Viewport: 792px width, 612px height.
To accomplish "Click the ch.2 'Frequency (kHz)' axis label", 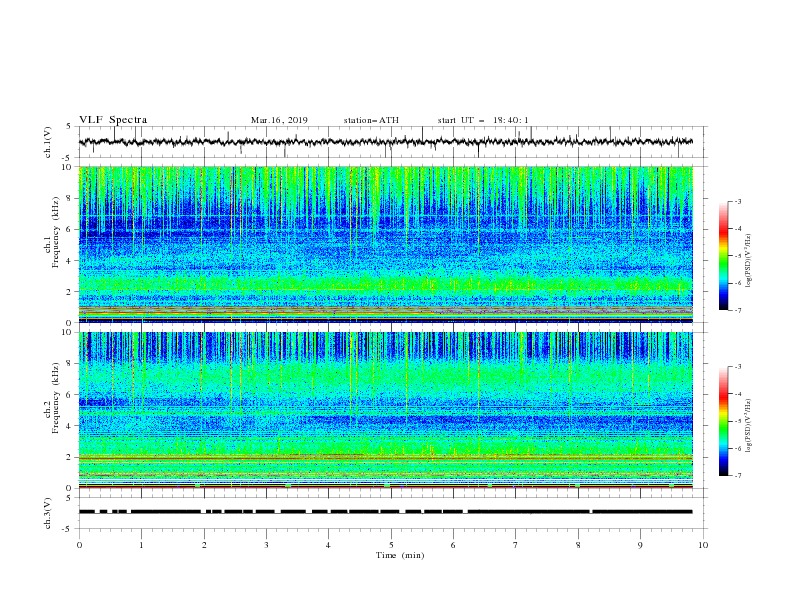I will pos(56,398).
